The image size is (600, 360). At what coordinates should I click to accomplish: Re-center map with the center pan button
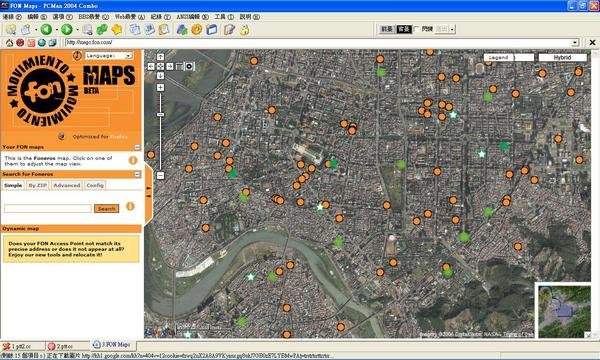[x=160, y=67]
